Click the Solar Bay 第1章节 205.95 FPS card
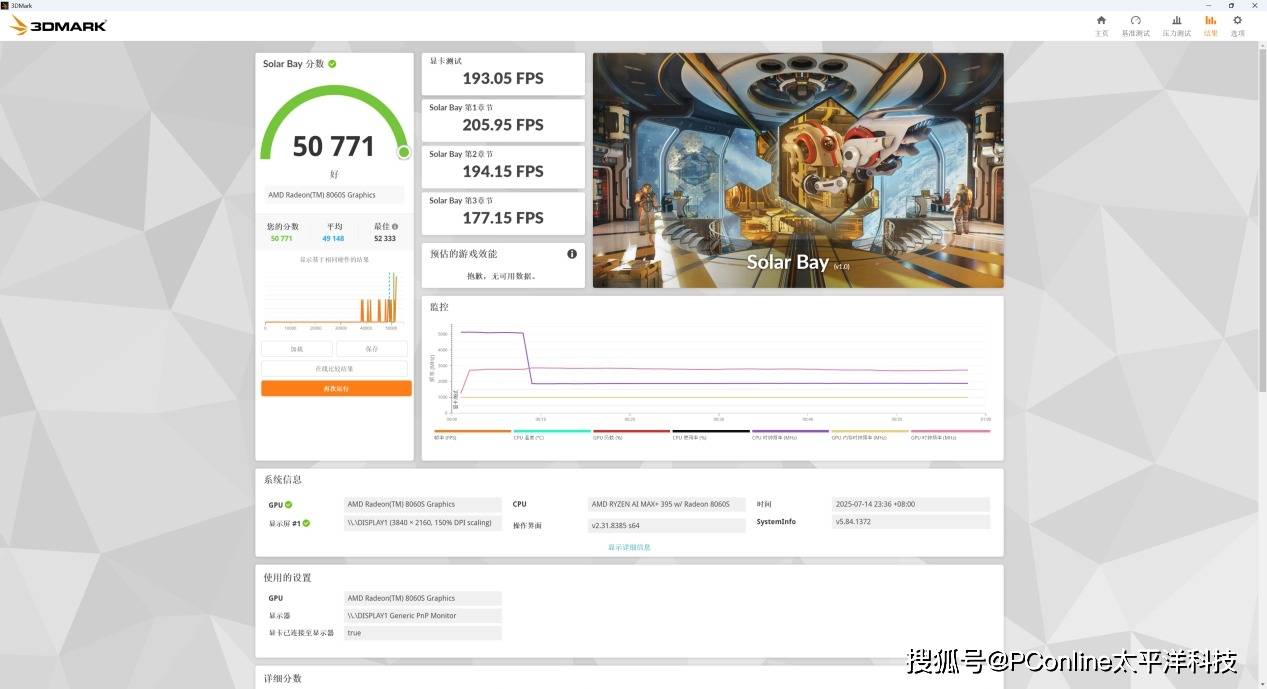Screen dimensions: 1267x689 pos(503,119)
